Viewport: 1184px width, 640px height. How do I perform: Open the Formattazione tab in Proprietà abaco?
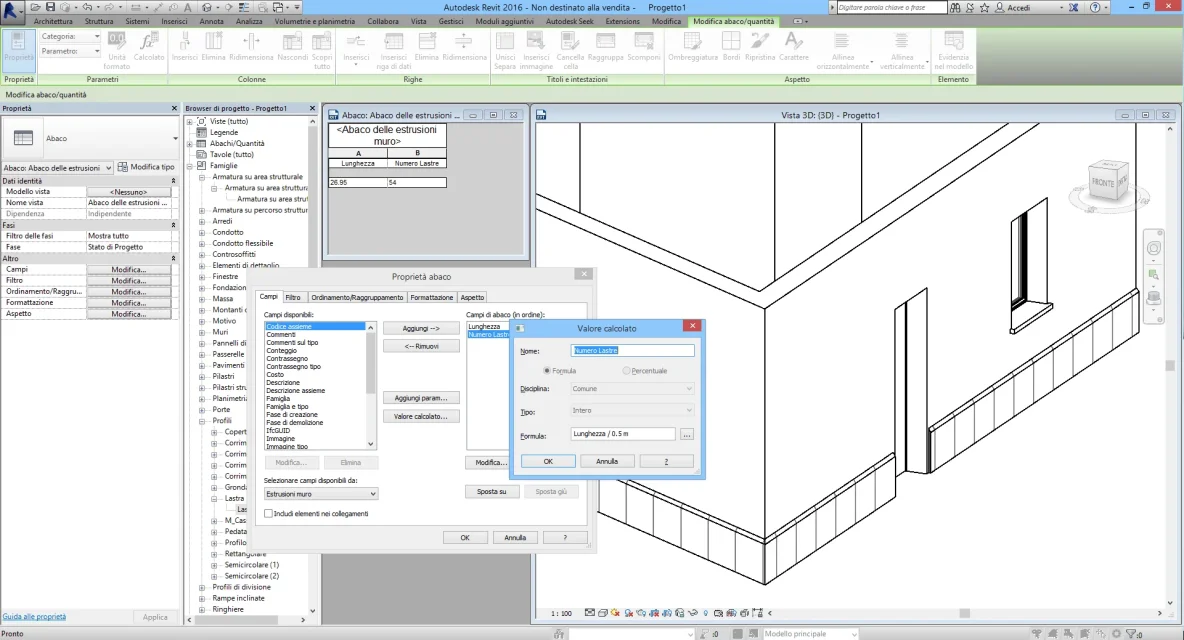pyautogui.click(x=431, y=297)
